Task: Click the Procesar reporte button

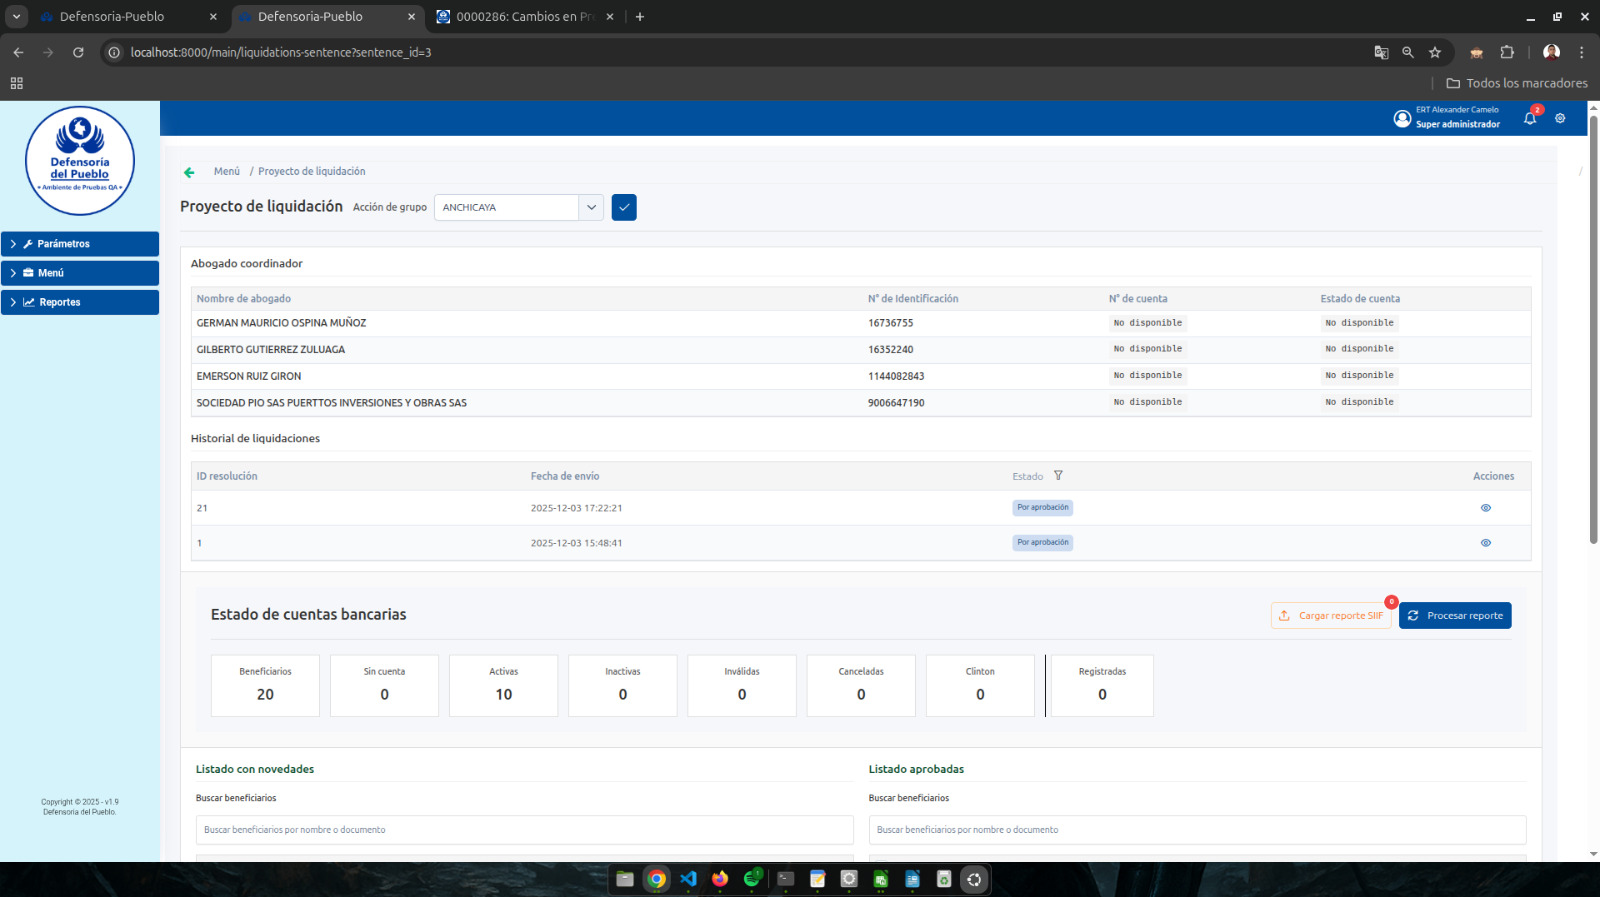Action: pyautogui.click(x=1454, y=616)
